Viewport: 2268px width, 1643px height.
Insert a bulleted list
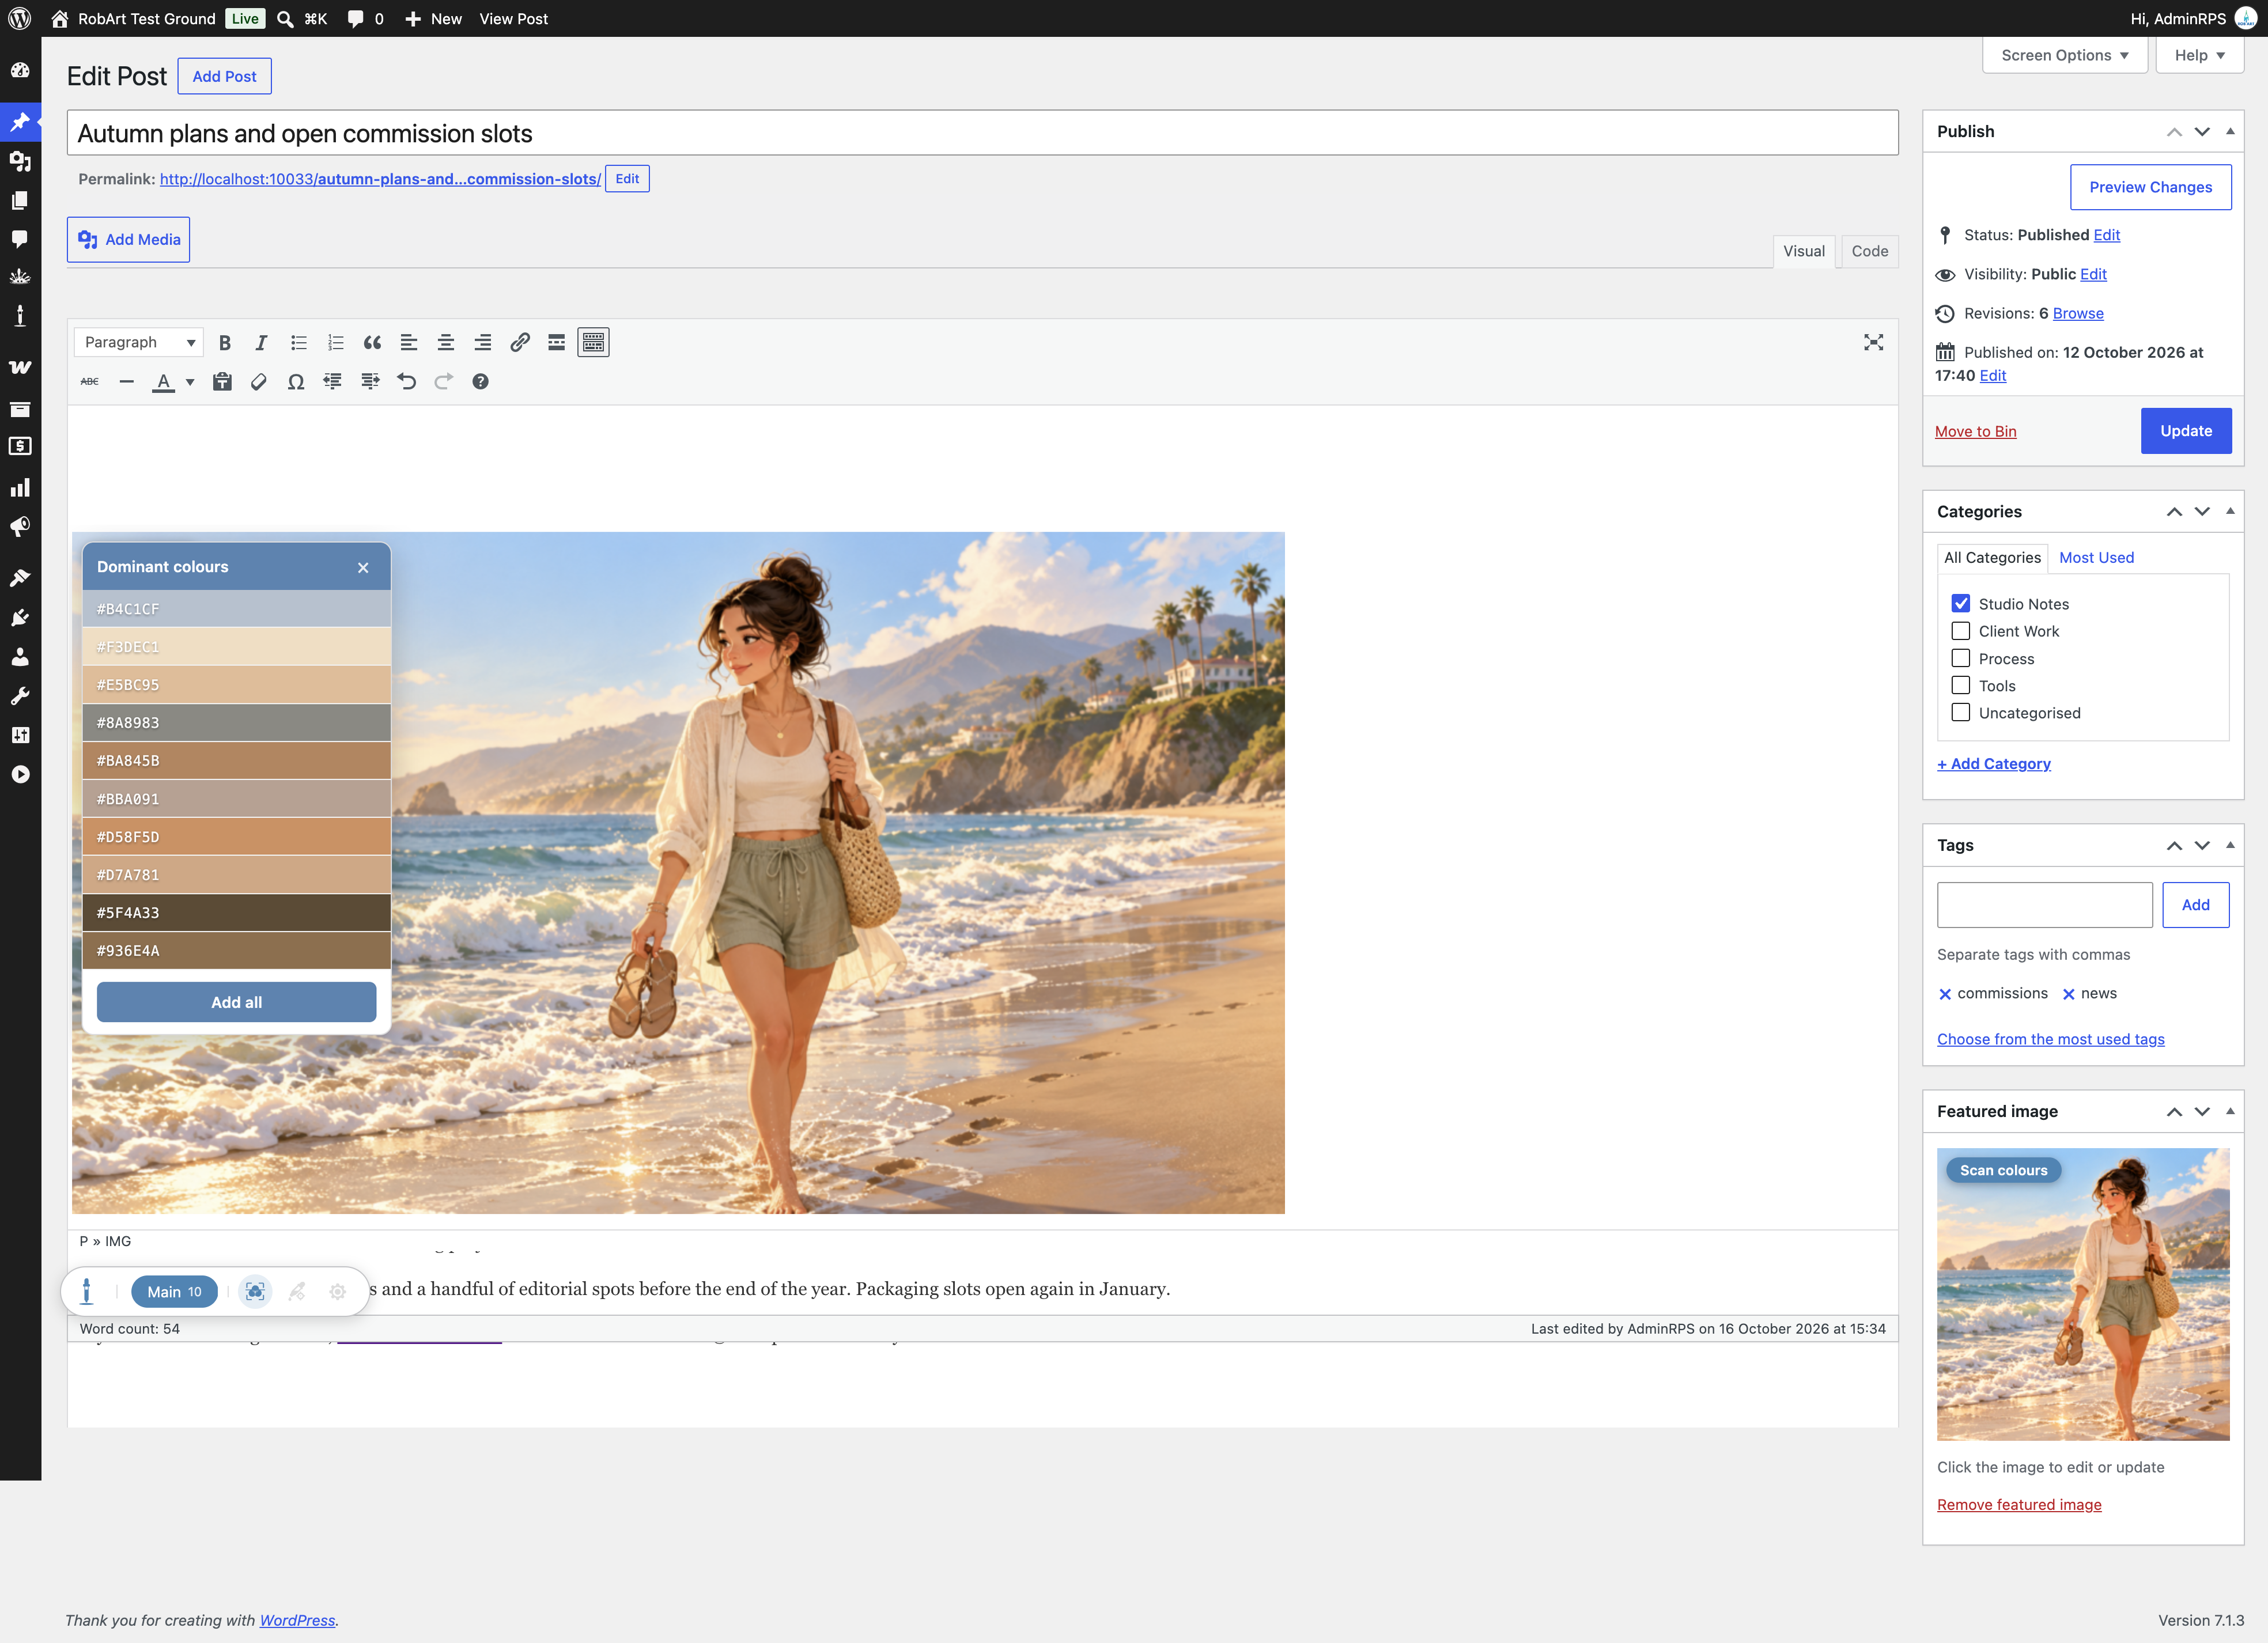click(298, 343)
